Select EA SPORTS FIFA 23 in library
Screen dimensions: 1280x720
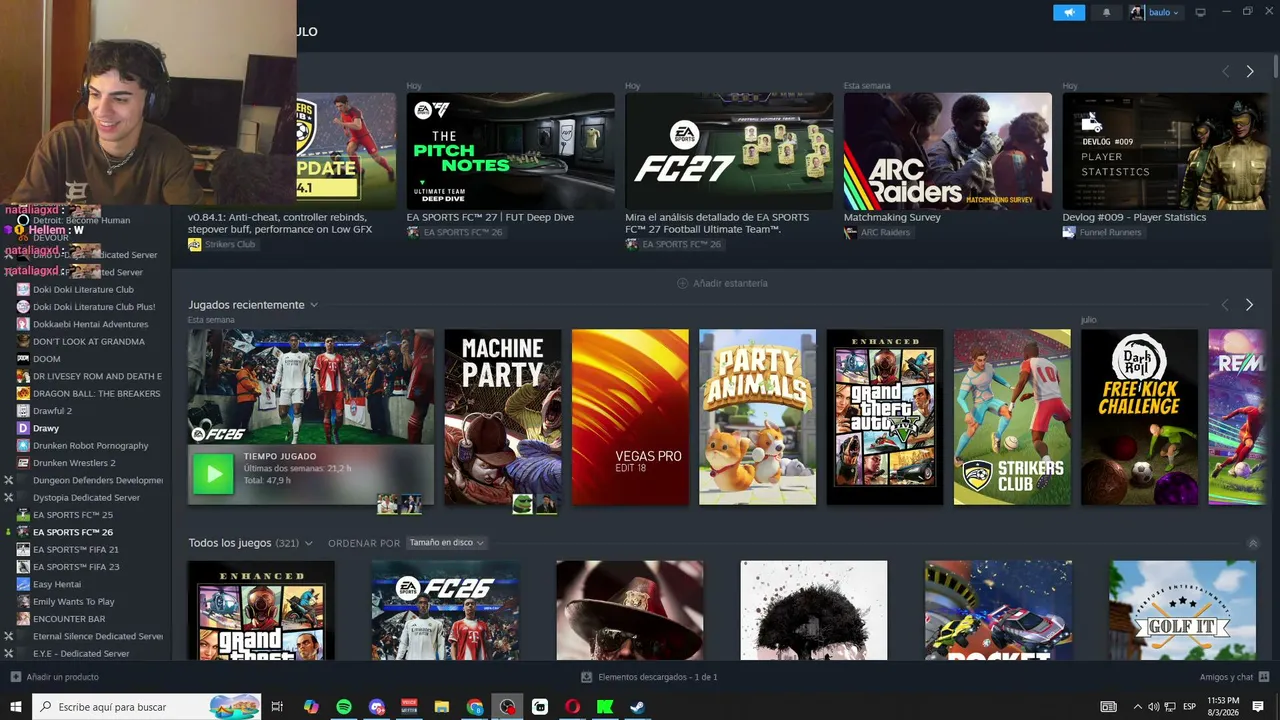pyautogui.click(x=75, y=567)
